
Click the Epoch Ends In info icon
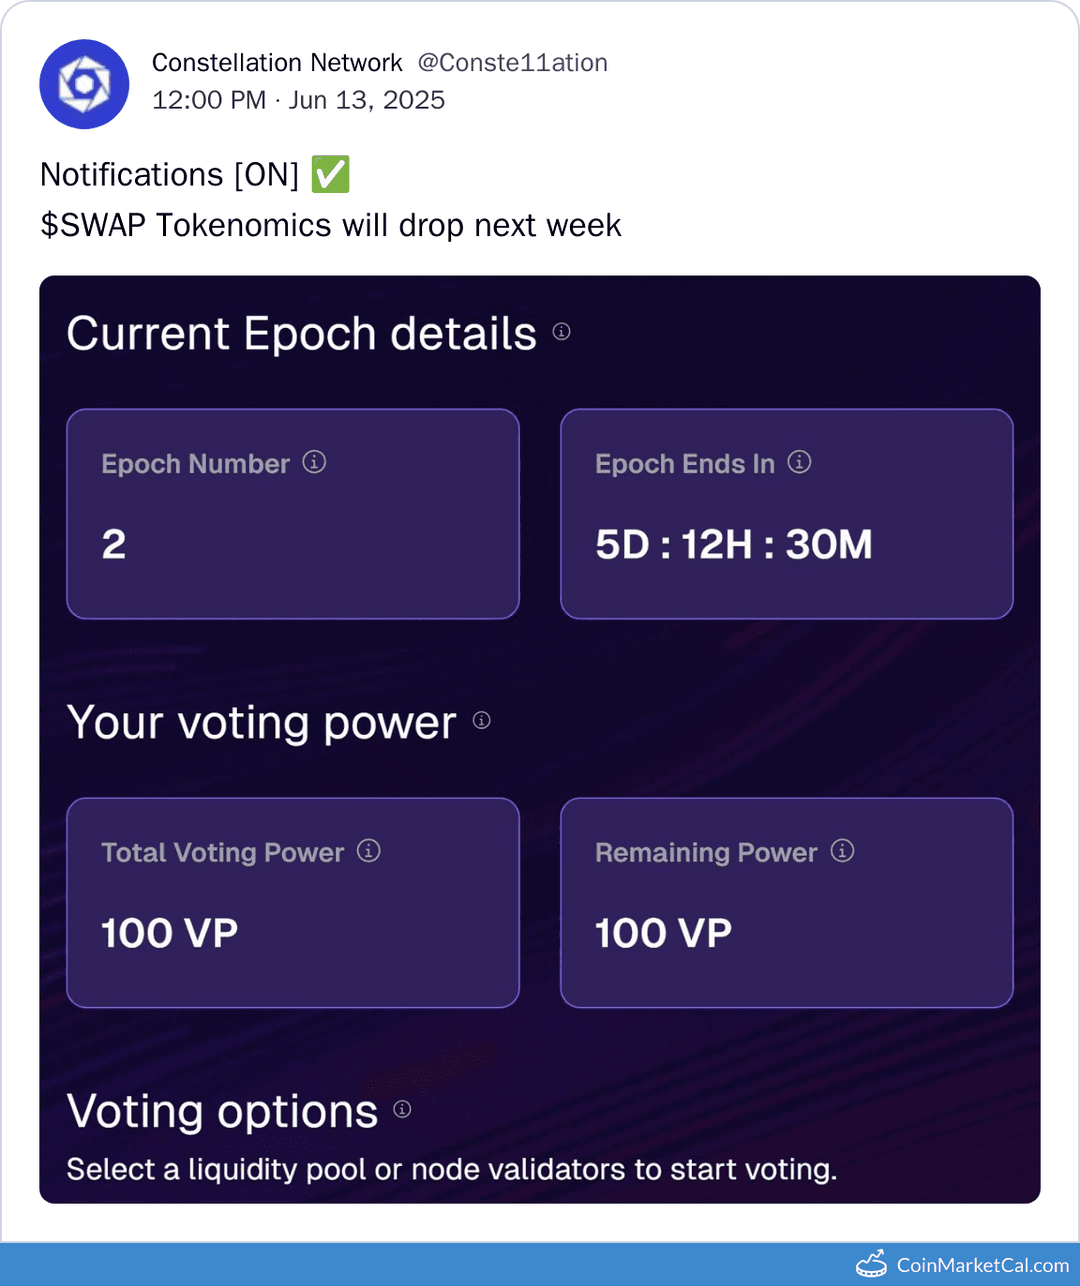click(x=800, y=463)
